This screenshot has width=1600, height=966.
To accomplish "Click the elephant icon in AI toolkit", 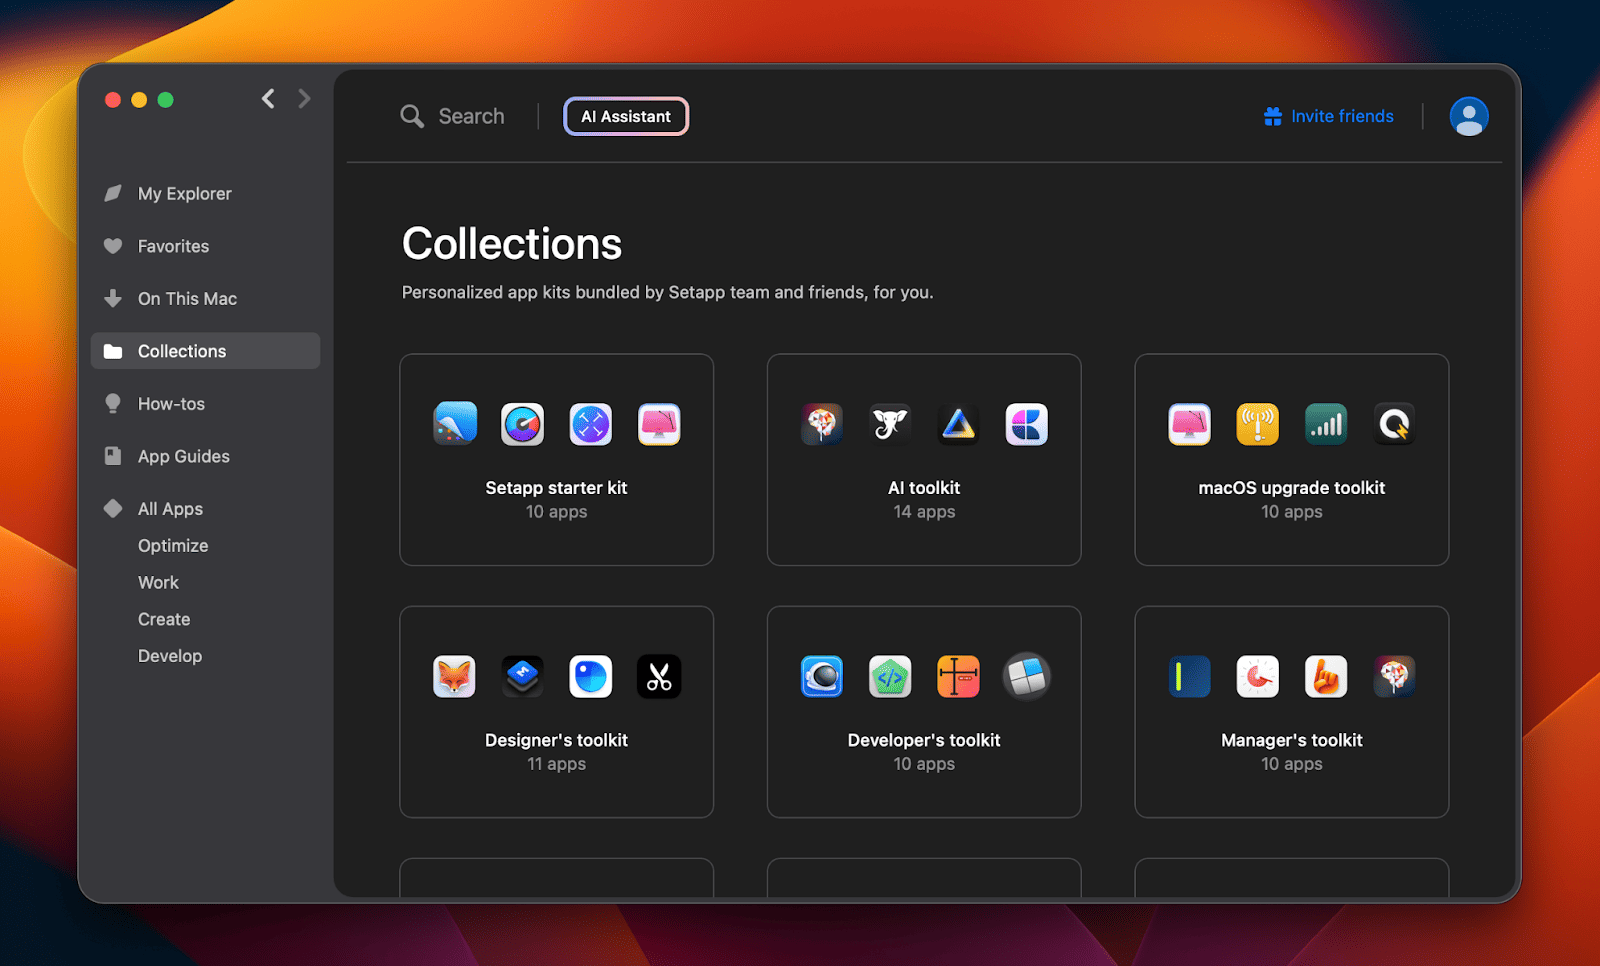I will tap(890, 424).
